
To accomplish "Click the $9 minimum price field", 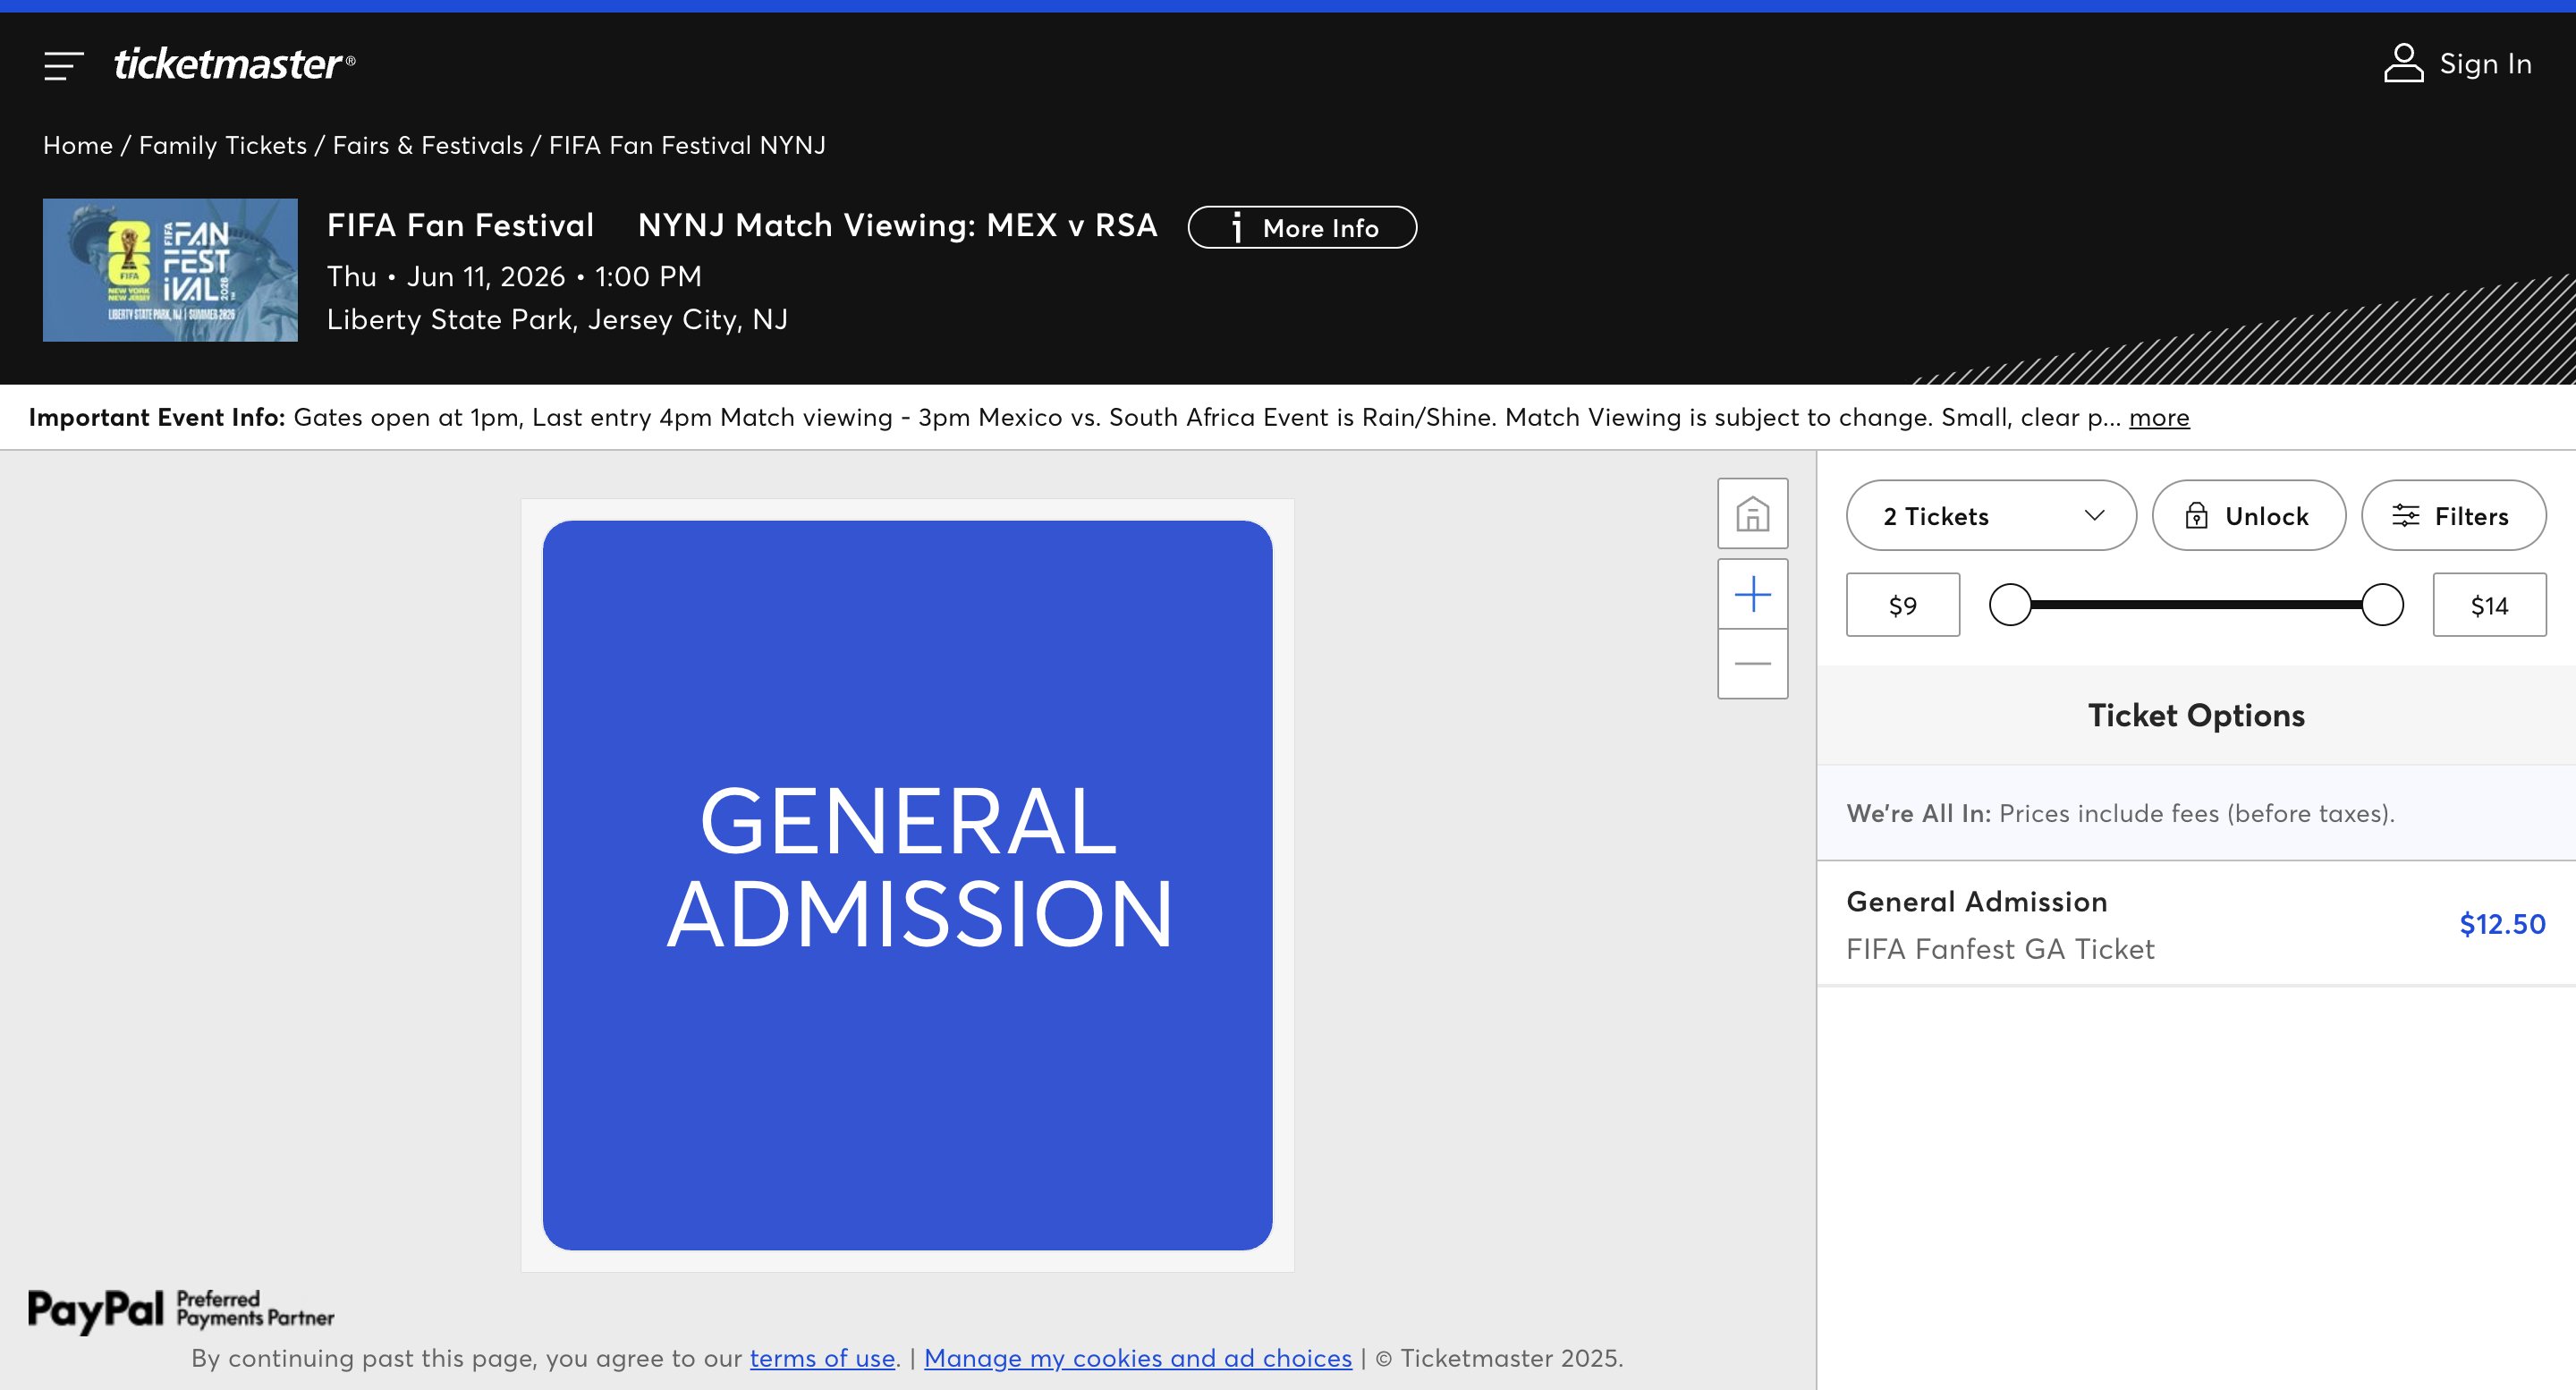I will click(1902, 605).
